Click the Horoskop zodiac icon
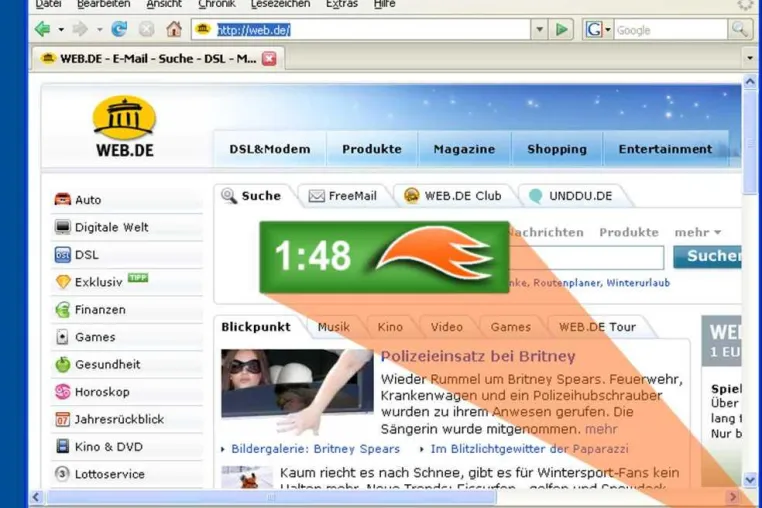Image resolution: width=762 pixels, height=508 pixels. (x=63, y=392)
